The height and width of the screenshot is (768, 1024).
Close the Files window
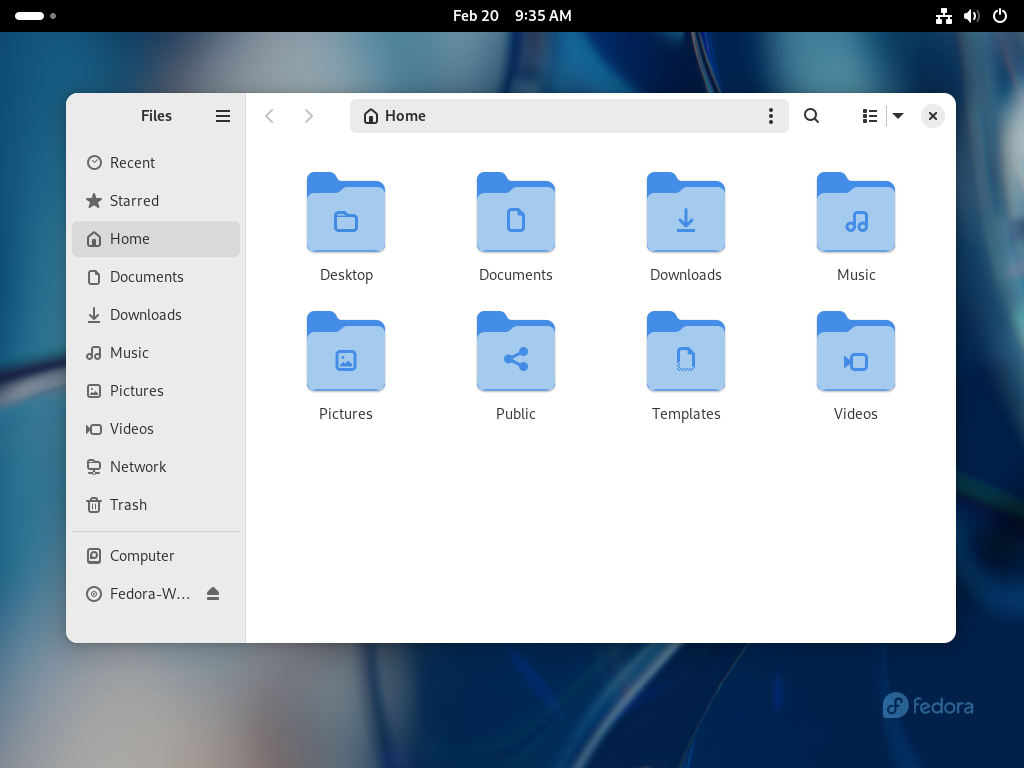click(933, 116)
